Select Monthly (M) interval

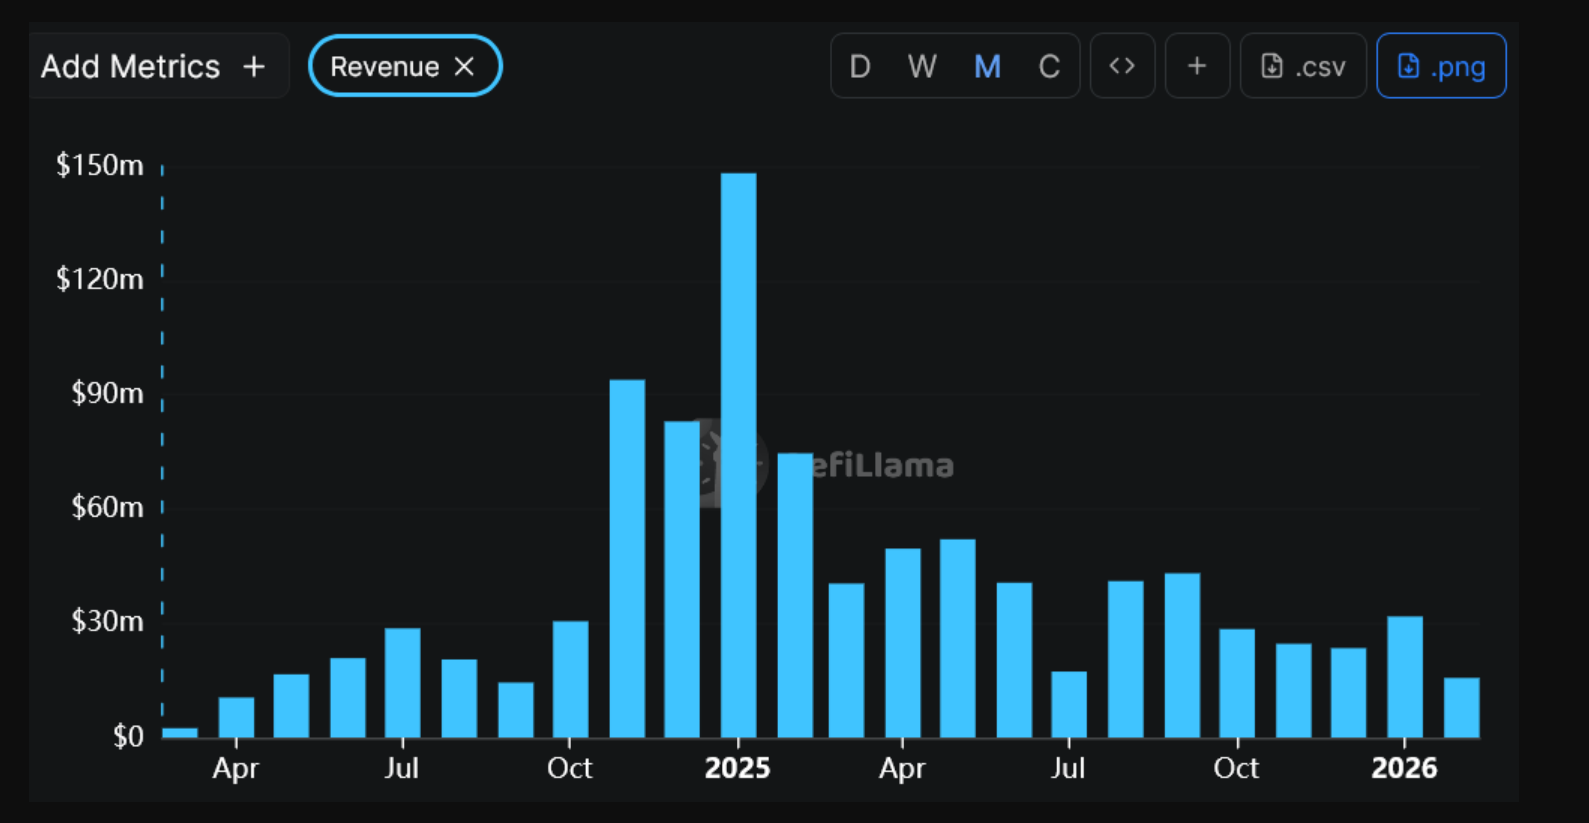[x=987, y=67]
